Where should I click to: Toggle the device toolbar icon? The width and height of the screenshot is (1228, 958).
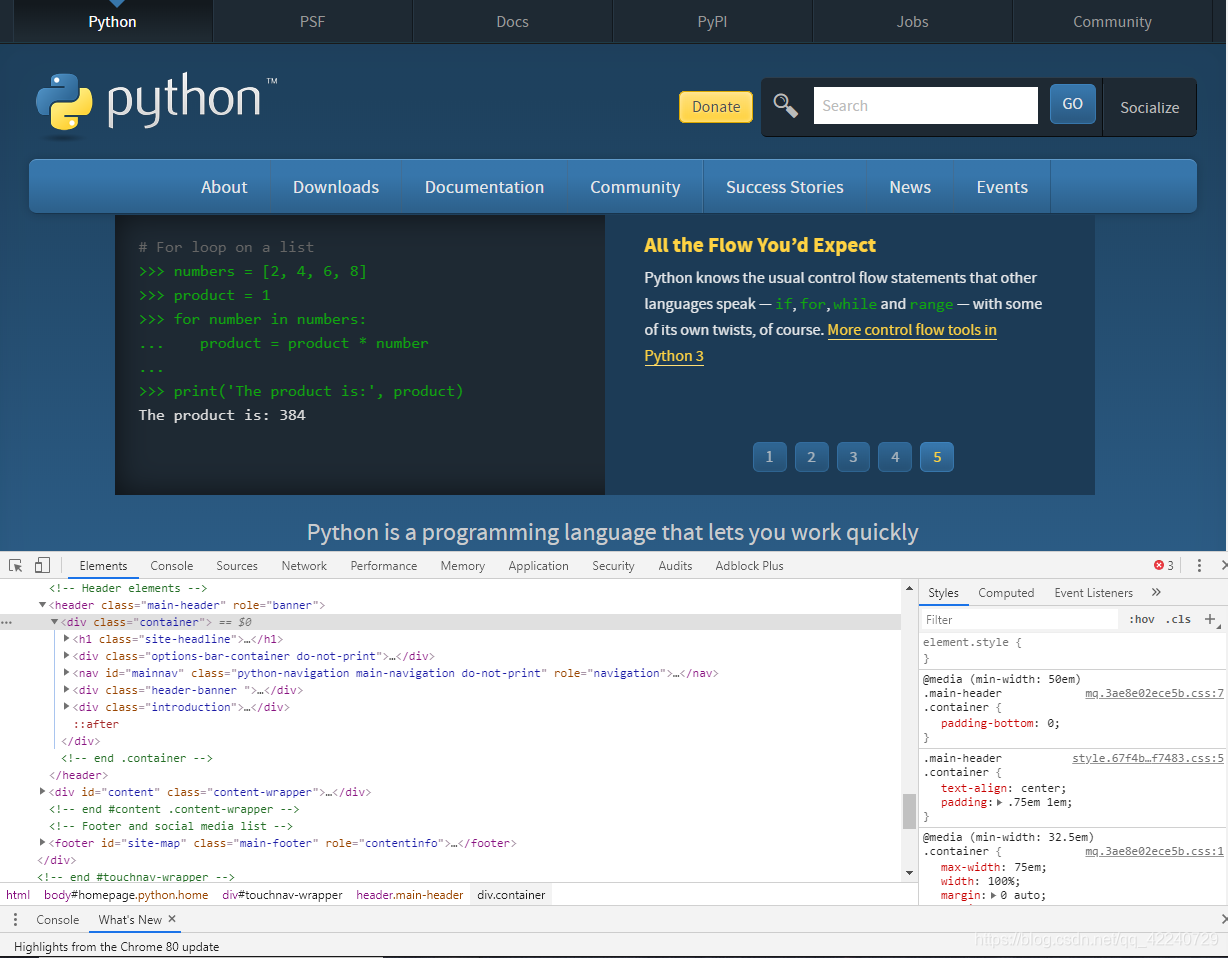(42, 565)
